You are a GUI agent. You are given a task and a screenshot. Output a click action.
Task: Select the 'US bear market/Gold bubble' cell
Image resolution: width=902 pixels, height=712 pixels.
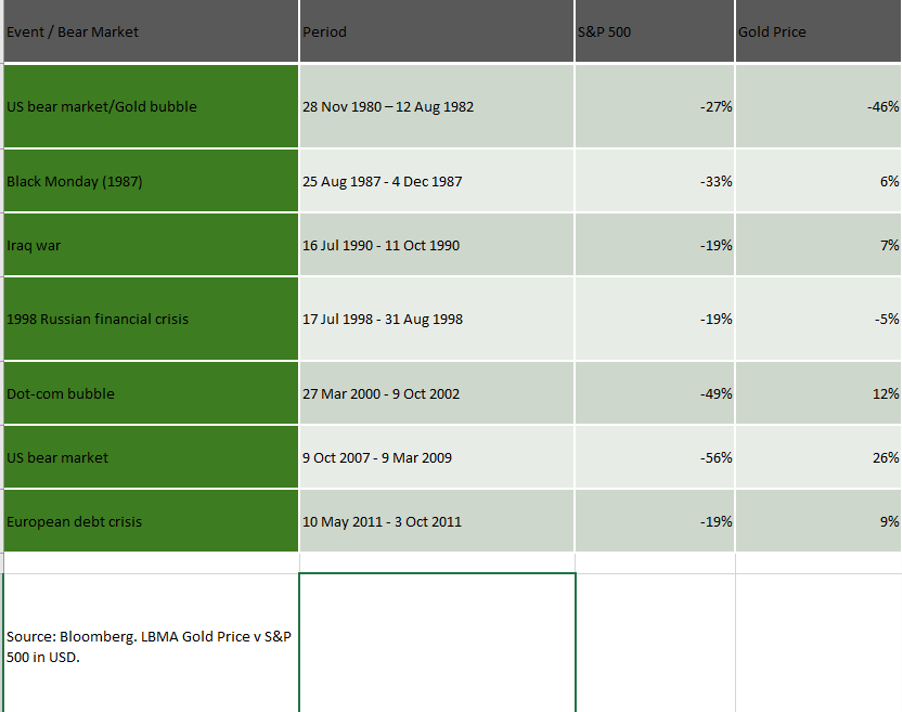tap(150, 107)
